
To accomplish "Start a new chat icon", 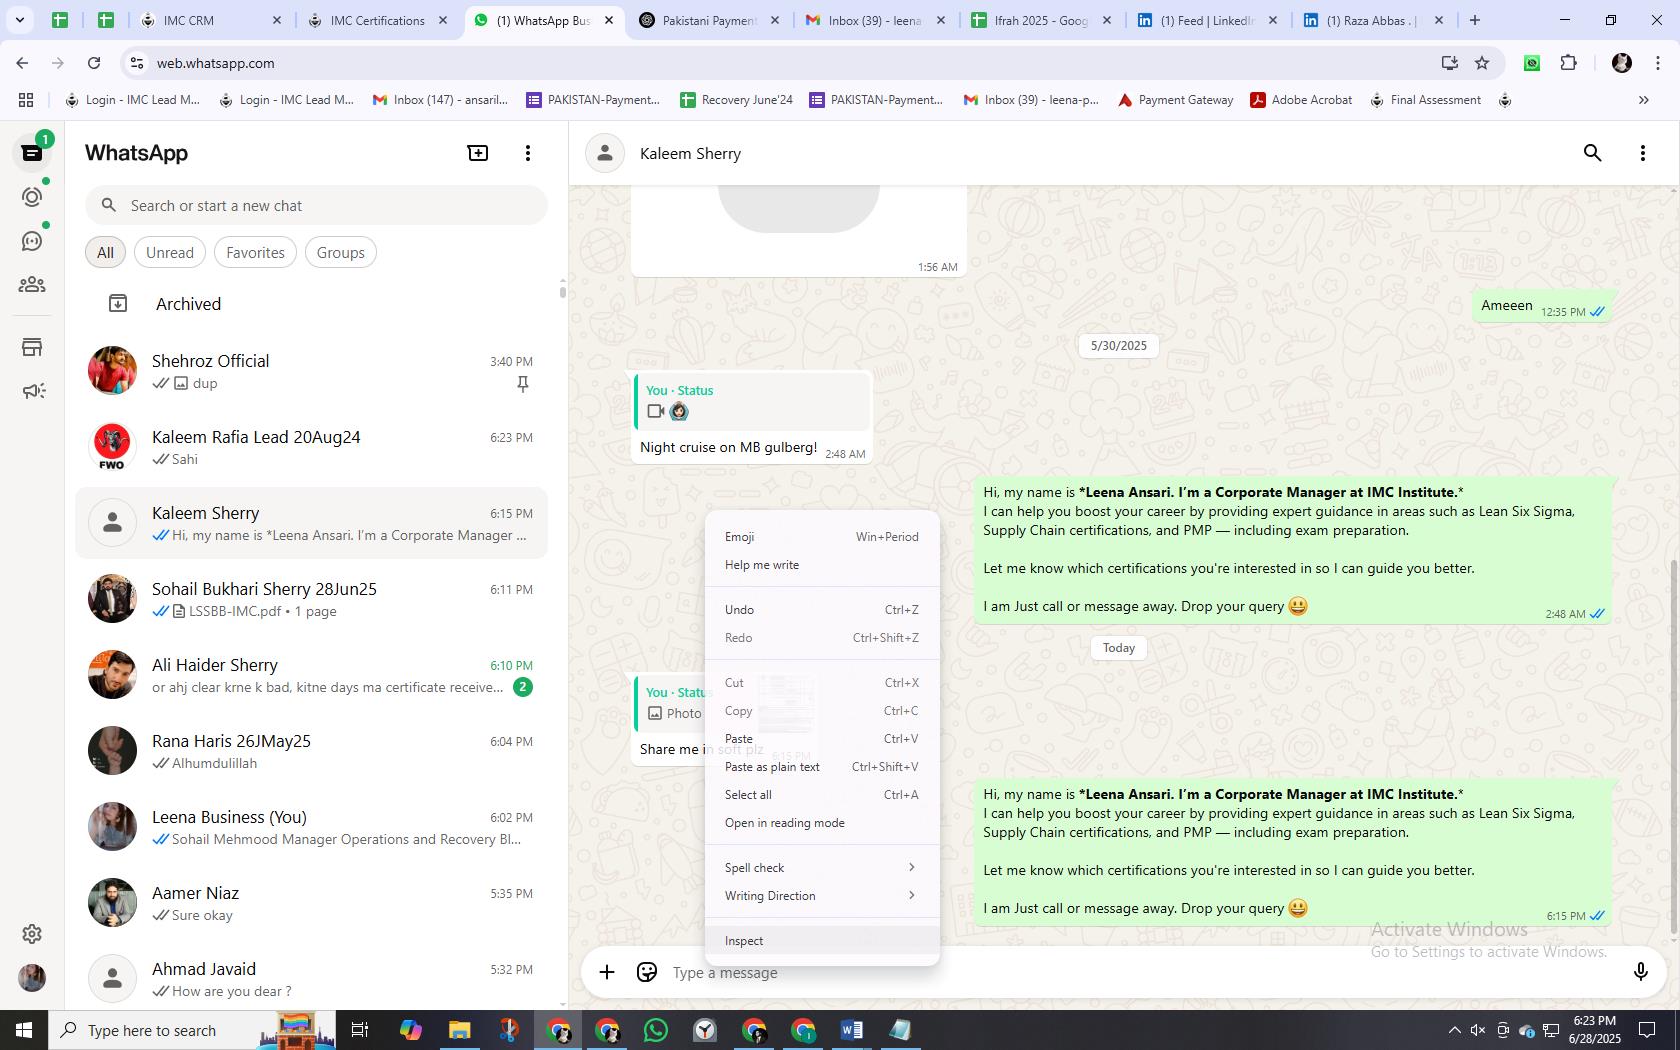I will (478, 153).
